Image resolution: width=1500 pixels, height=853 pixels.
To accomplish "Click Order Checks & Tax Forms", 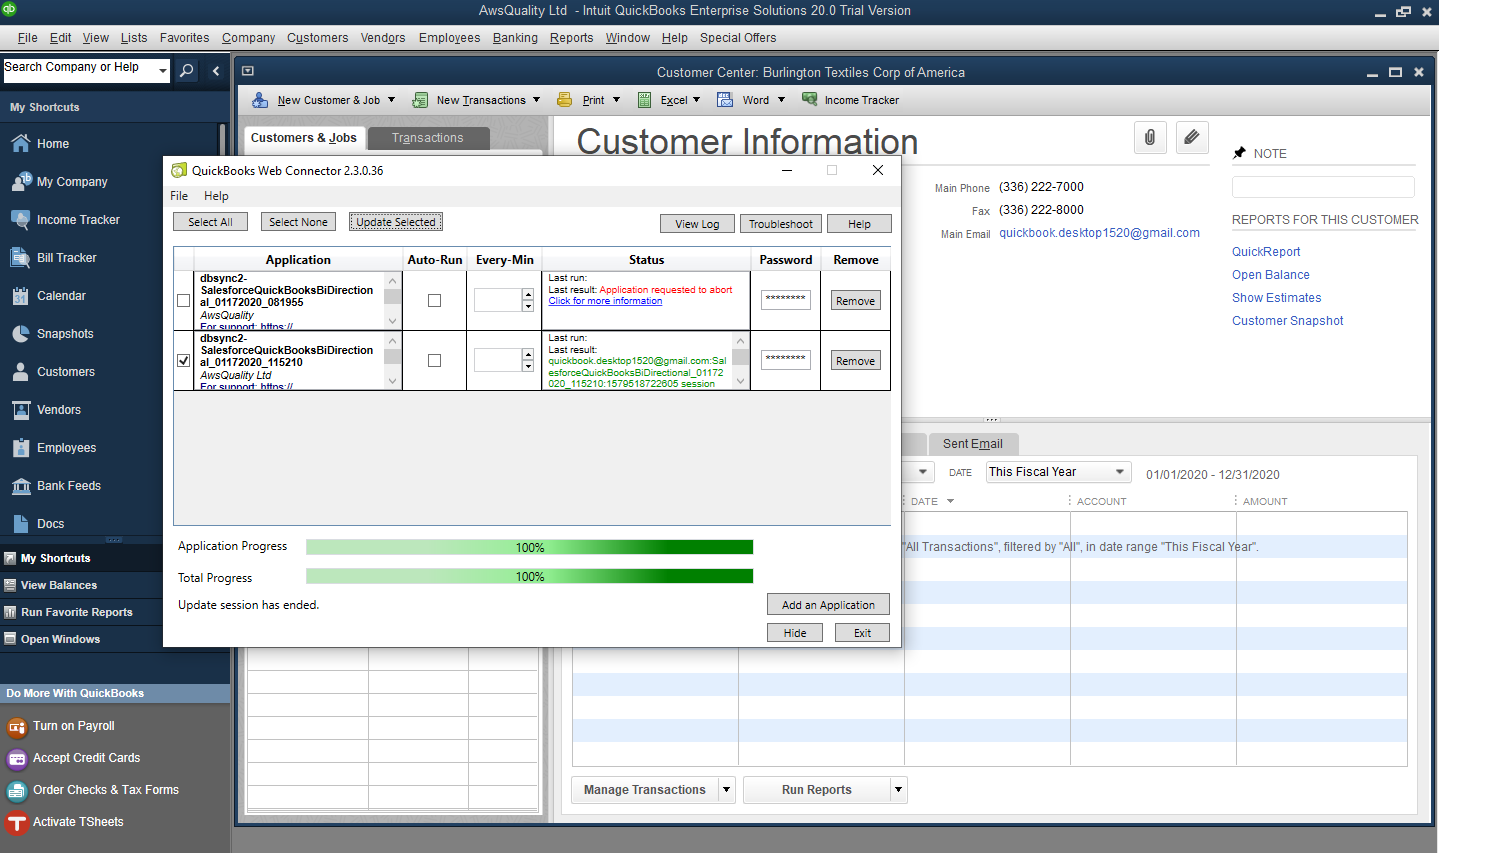I will point(106,790).
